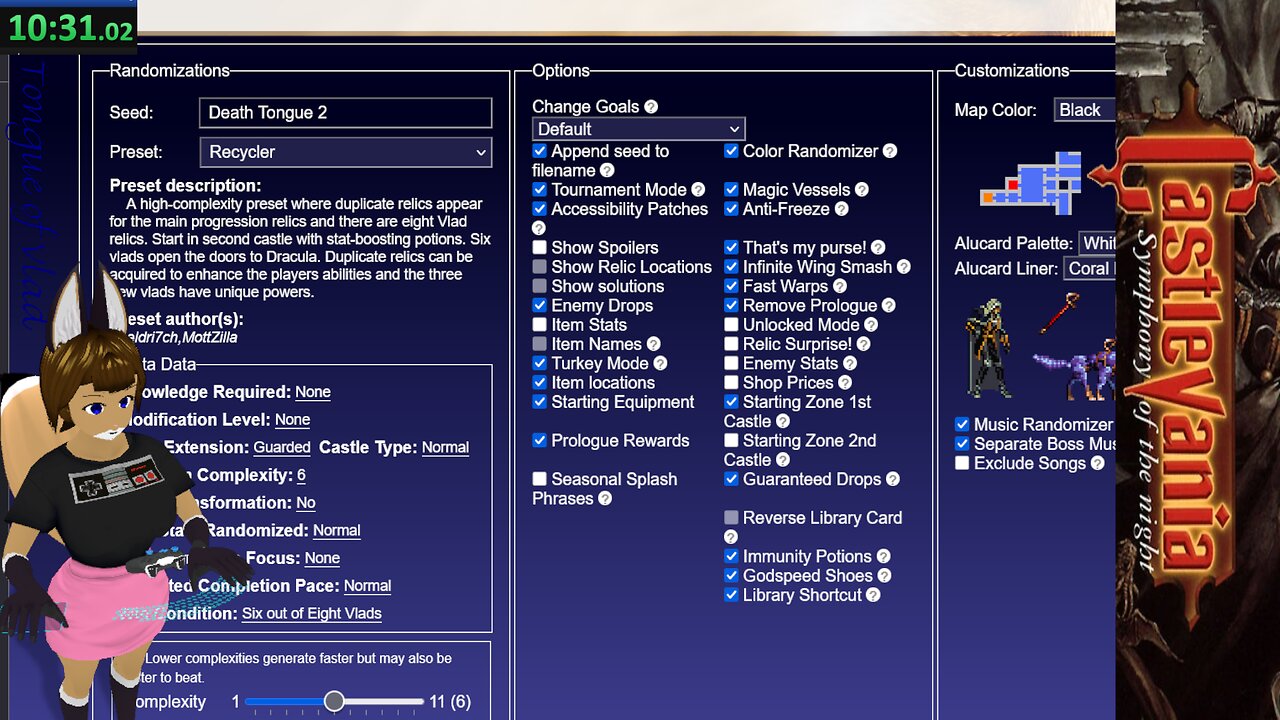Screen dimensions: 1280x720
Task: Click the Alucard sprite preview image
Action: [x=988, y=348]
